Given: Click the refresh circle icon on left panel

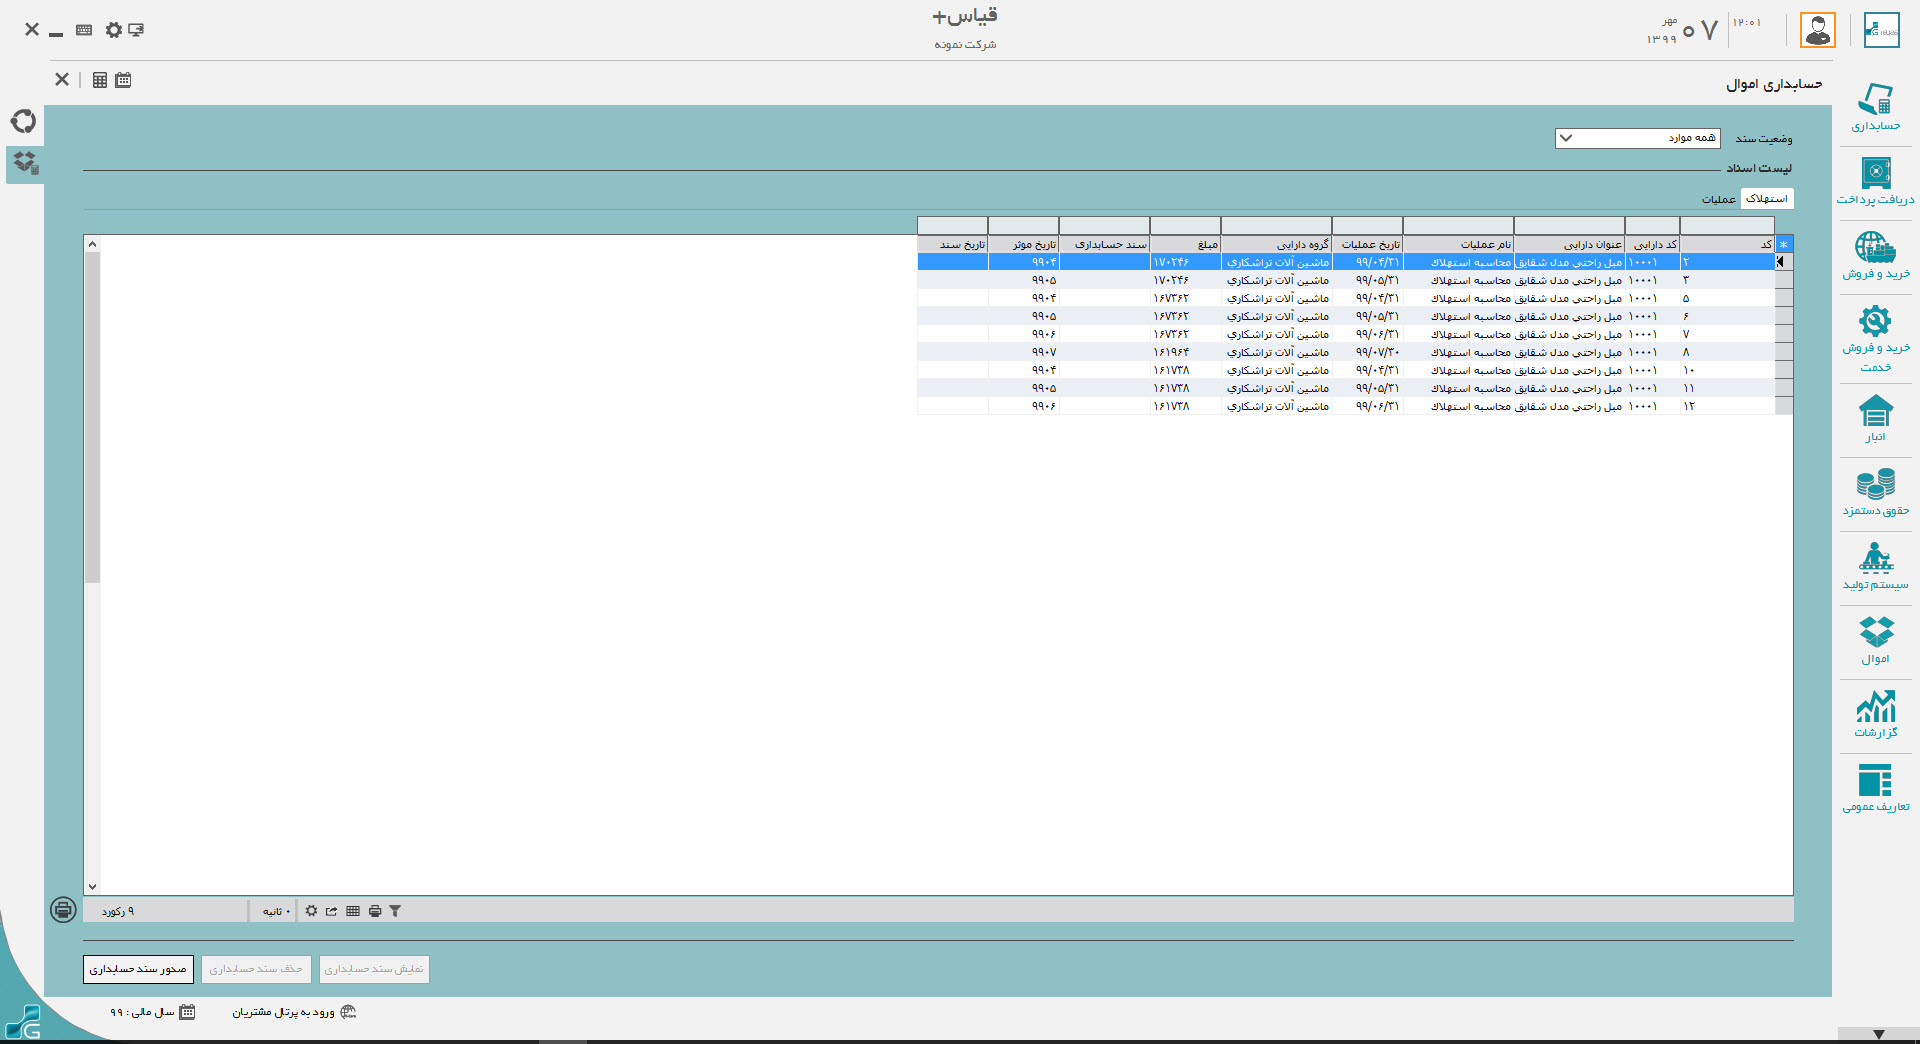Looking at the screenshot, I should [24, 121].
